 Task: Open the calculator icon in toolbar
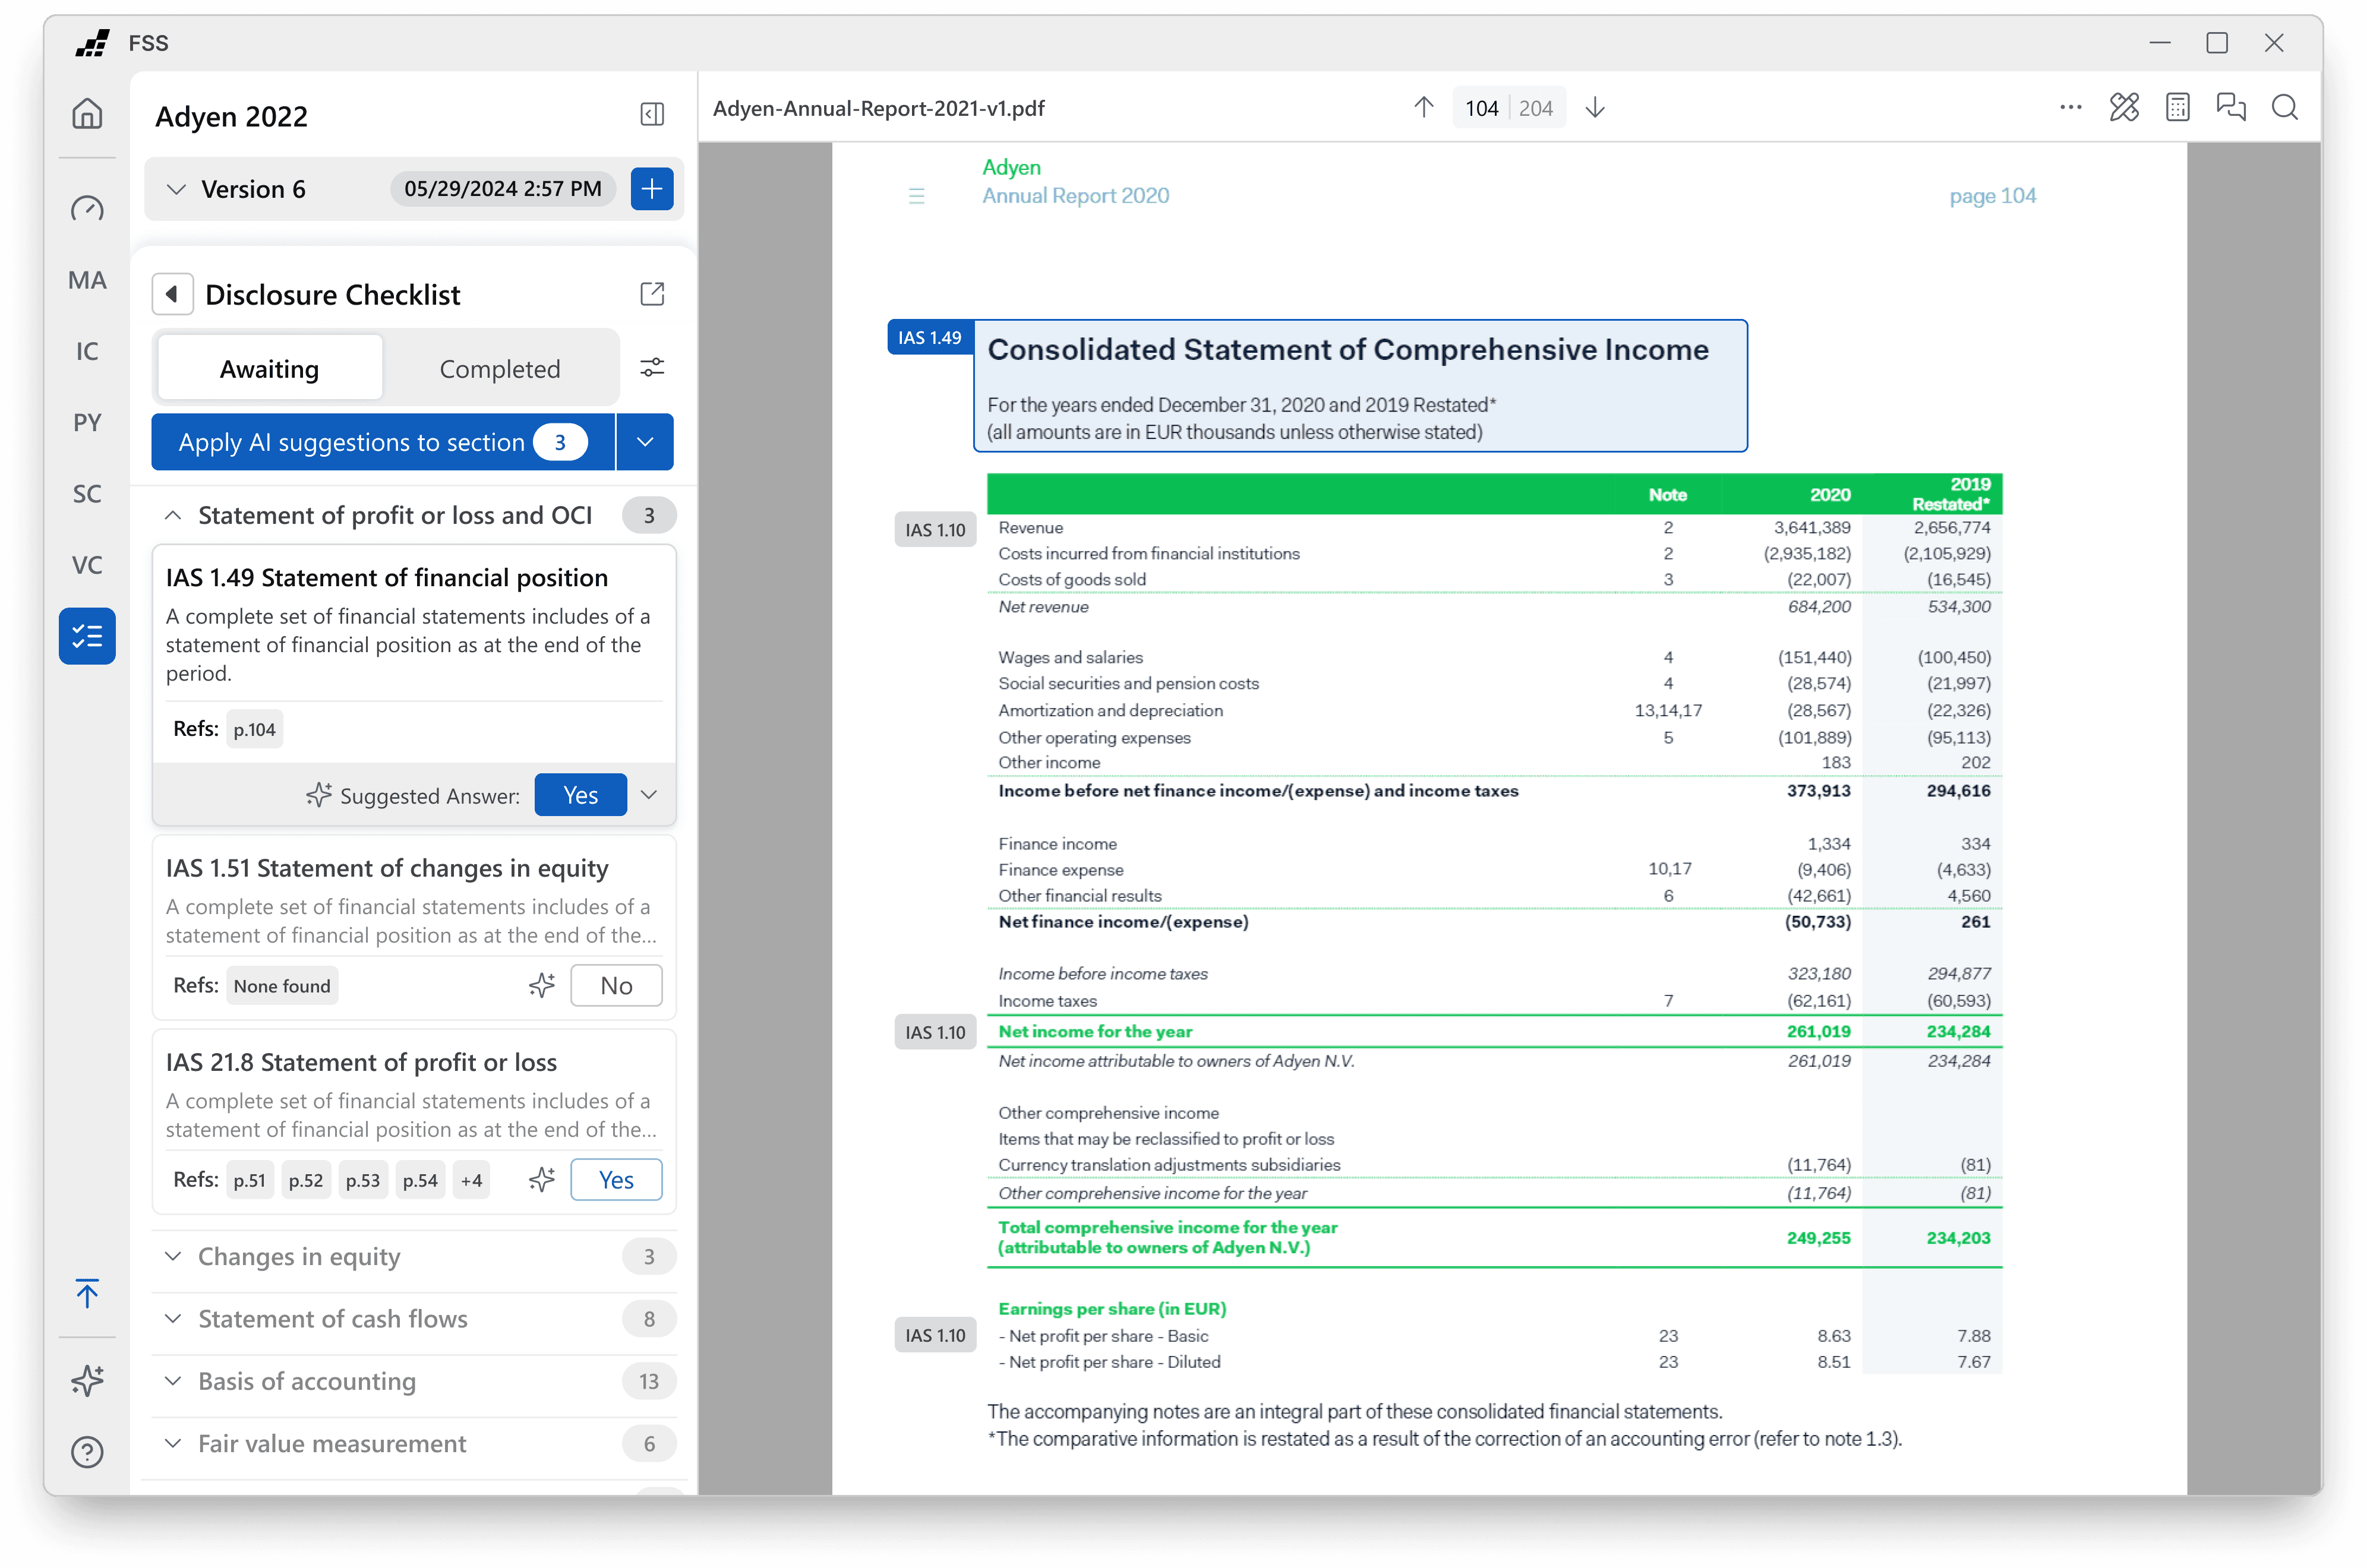point(2177,108)
